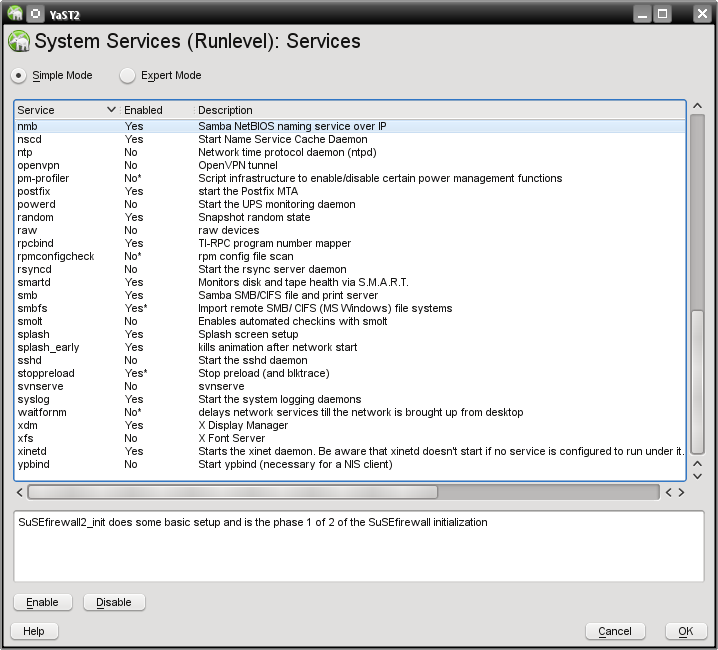Screen dimensions: 718x650
Task: Click 'Start the sshd daemon' description
Action: [x=253, y=361]
